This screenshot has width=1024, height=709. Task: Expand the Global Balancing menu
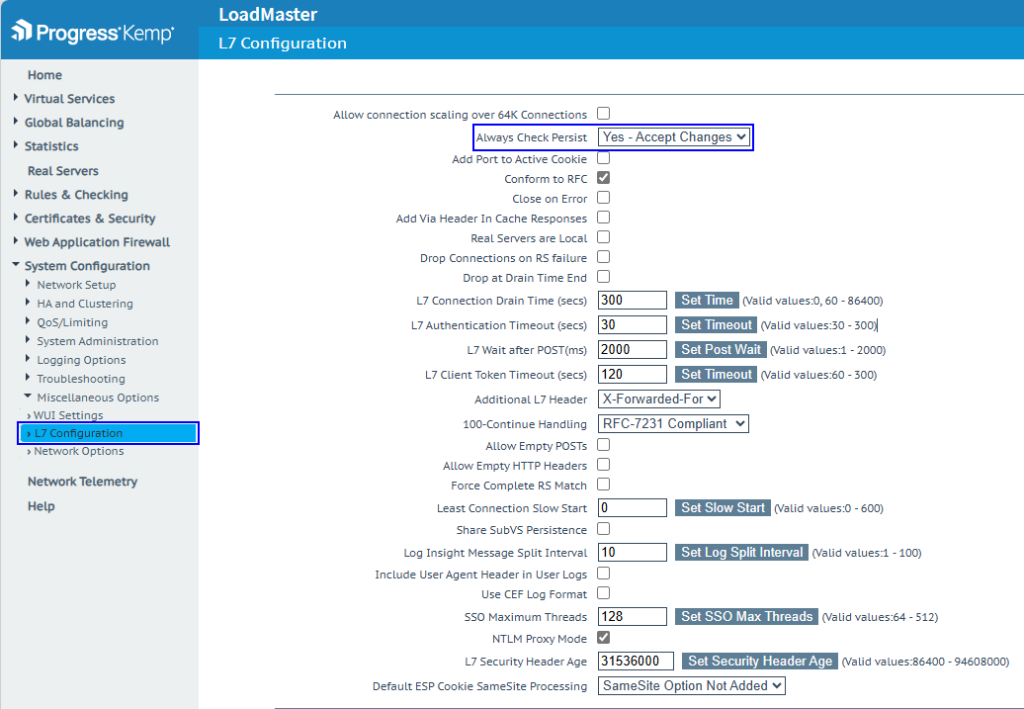click(x=74, y=122)
